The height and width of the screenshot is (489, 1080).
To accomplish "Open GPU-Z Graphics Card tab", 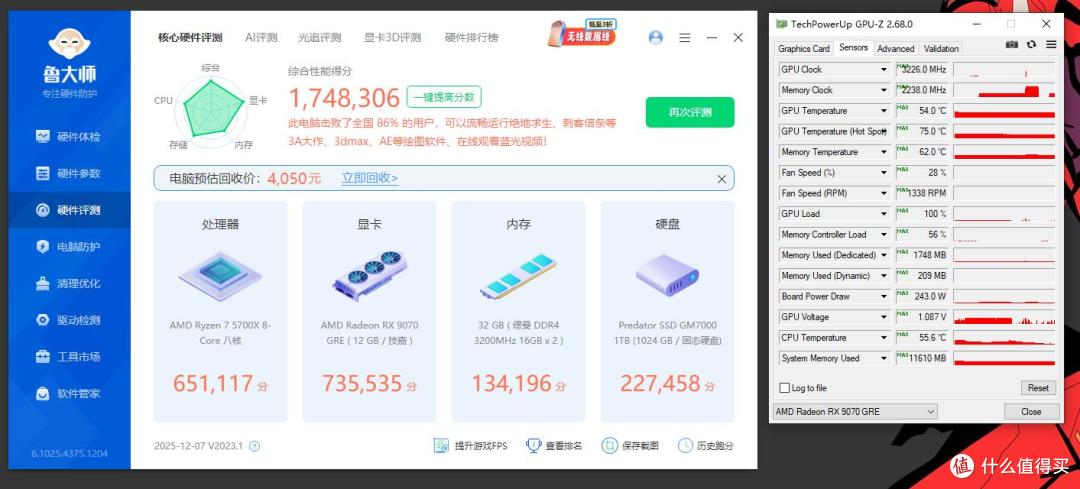I will pos(804,49).
